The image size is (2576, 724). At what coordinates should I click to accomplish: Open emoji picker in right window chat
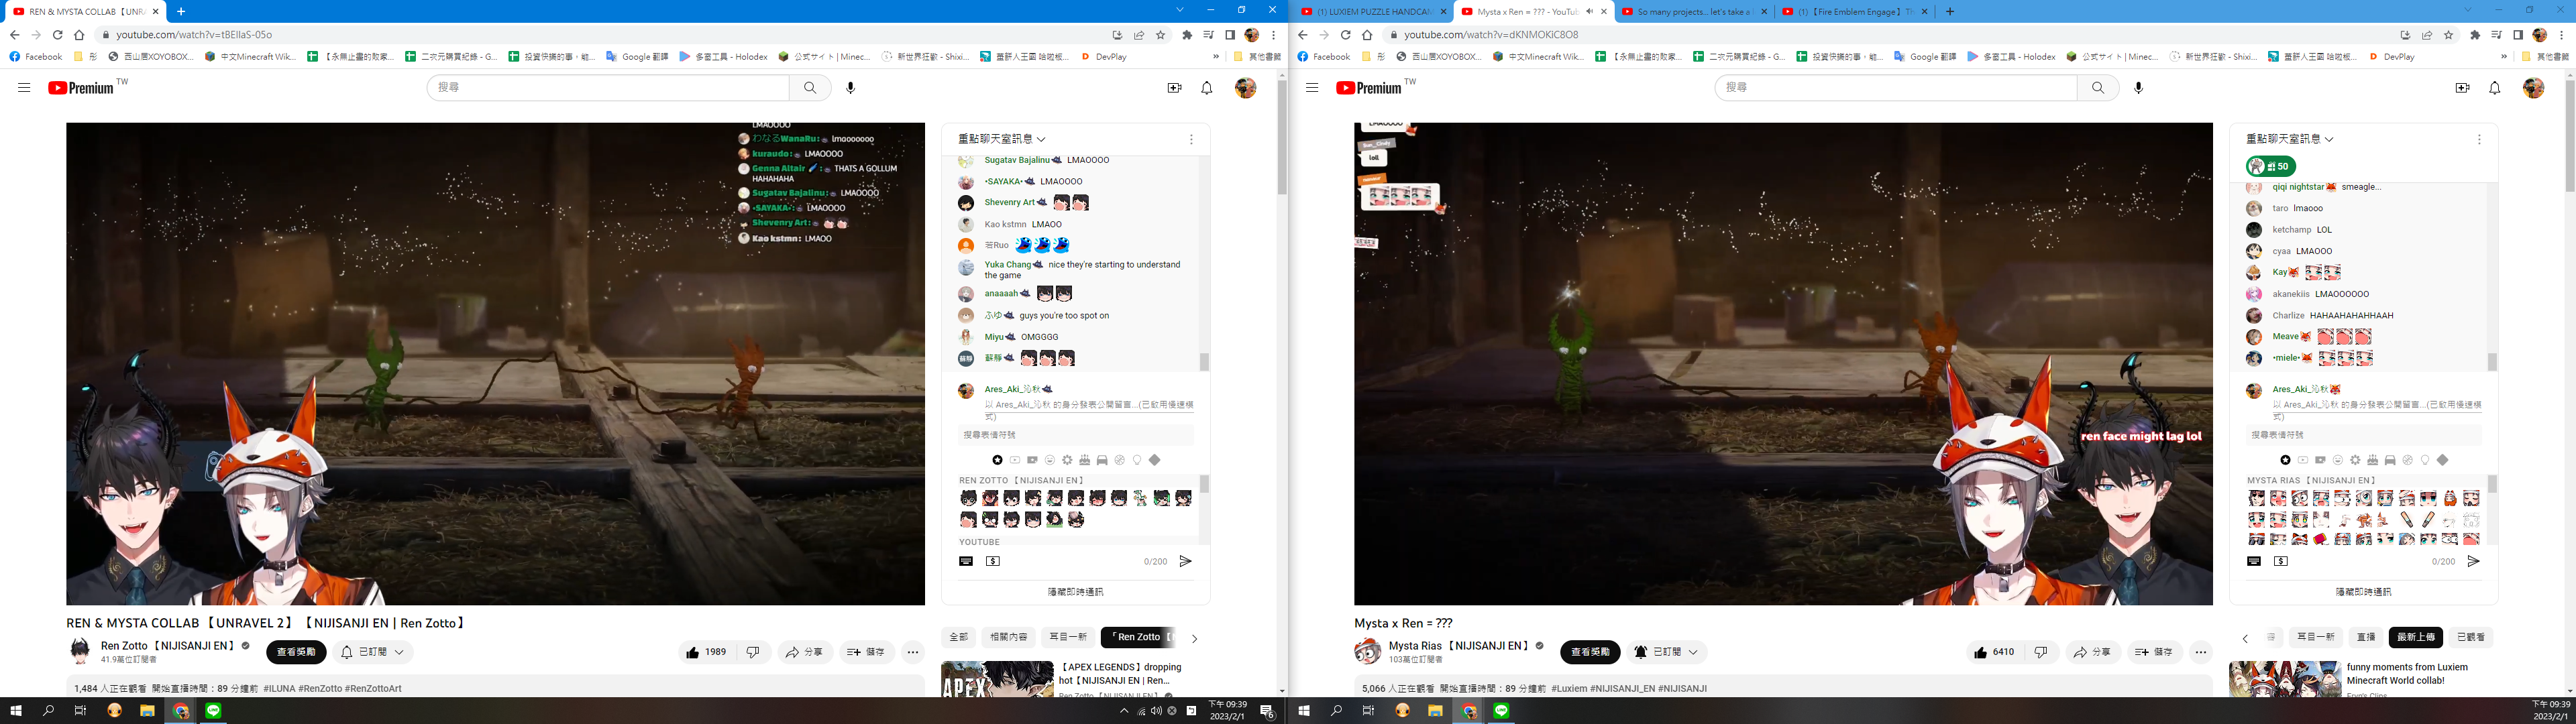[2254, 562]
